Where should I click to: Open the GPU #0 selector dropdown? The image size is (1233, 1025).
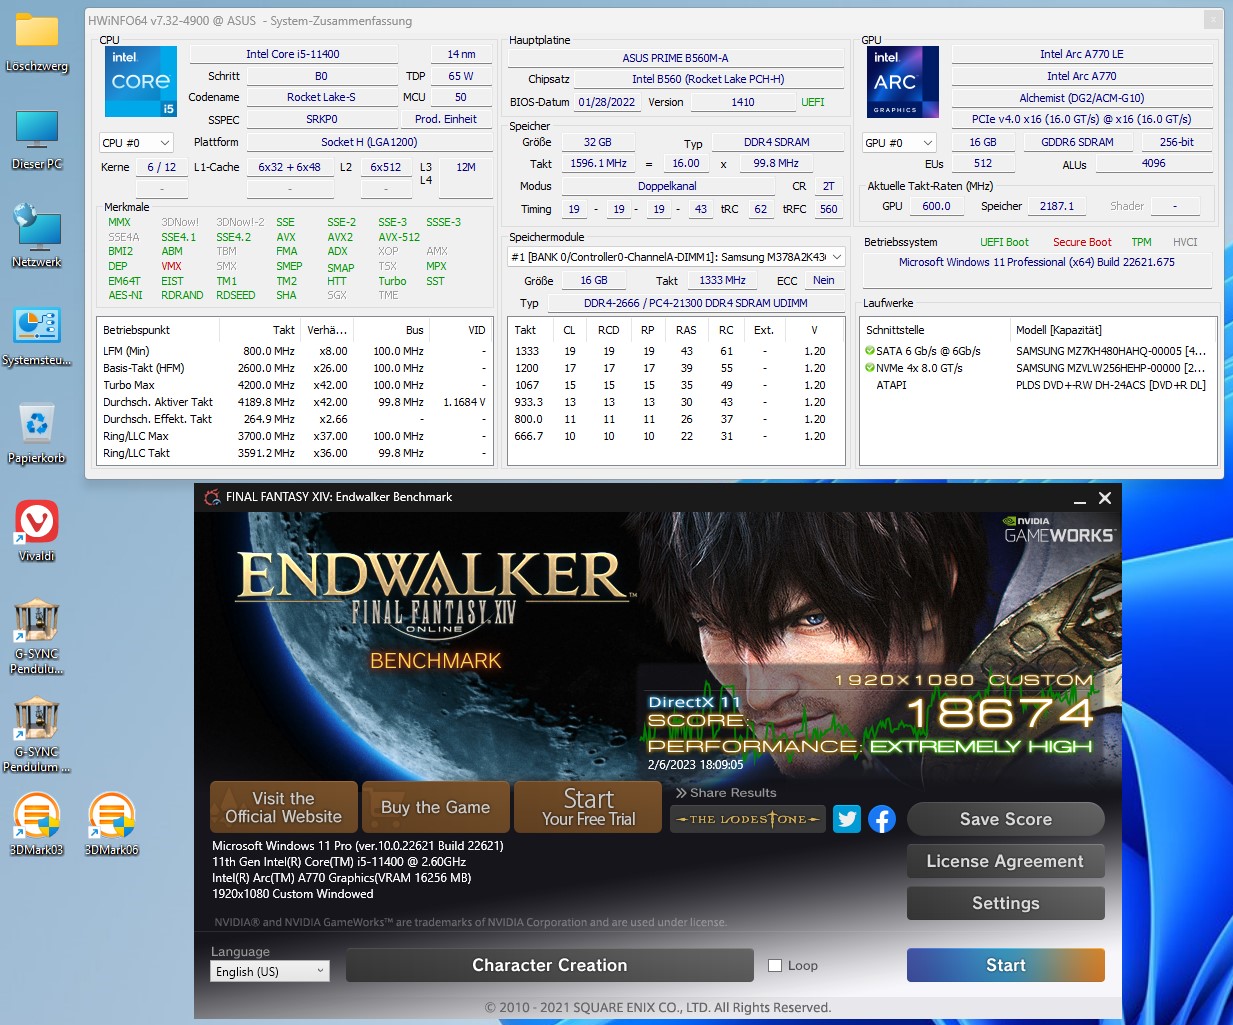click(x=898, y=143)
